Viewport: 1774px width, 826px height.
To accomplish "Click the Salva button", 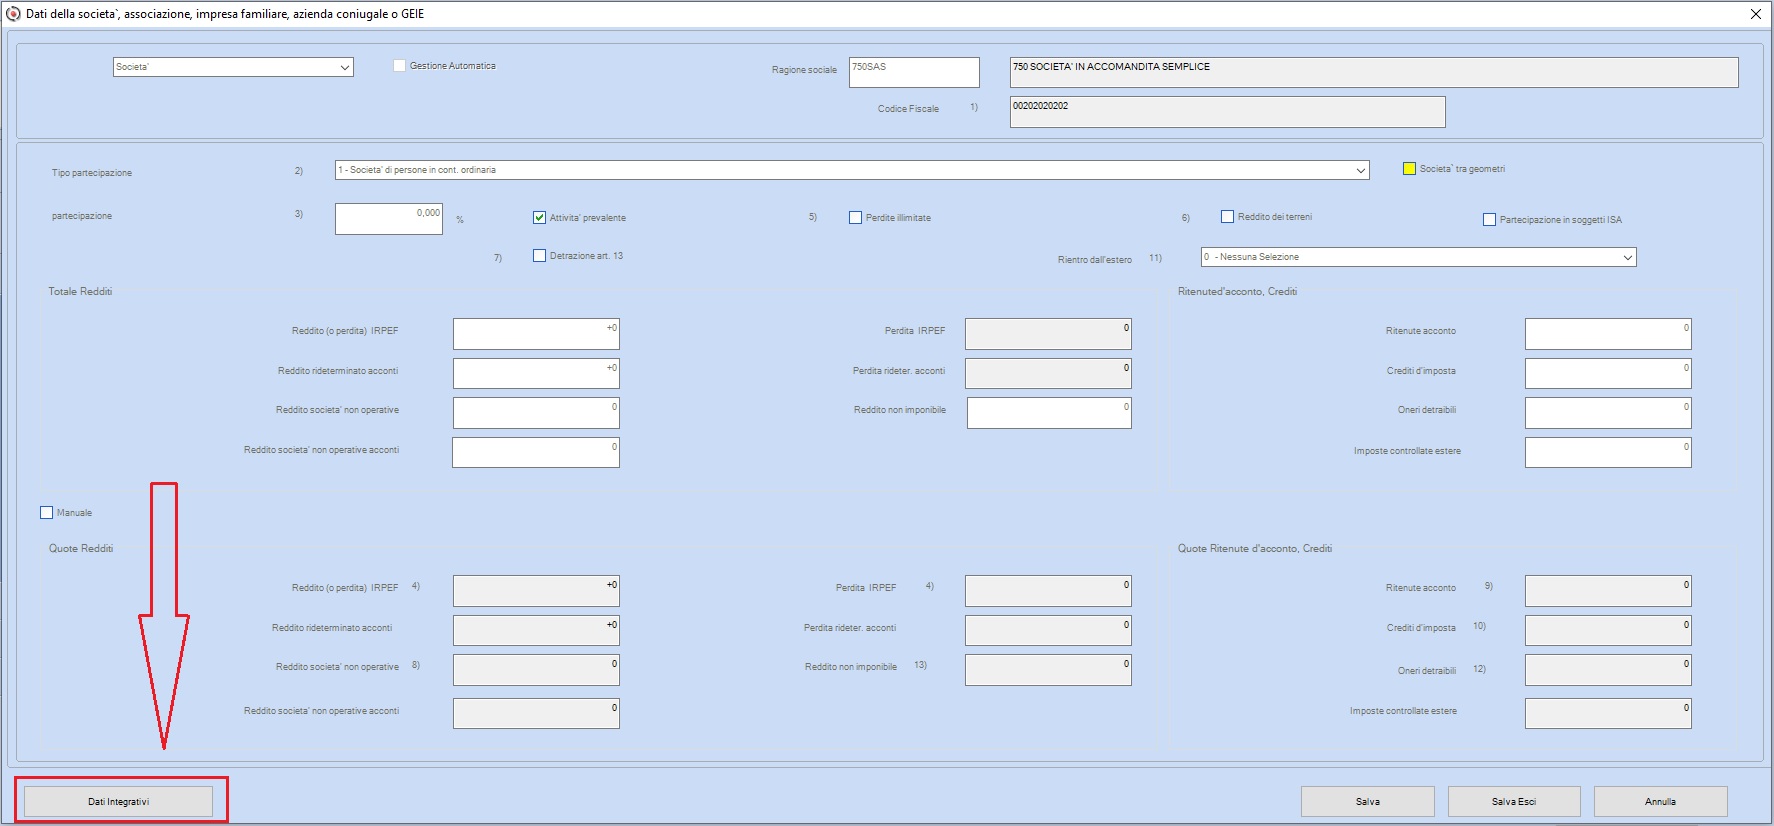I will click(x=1367, y=802).
